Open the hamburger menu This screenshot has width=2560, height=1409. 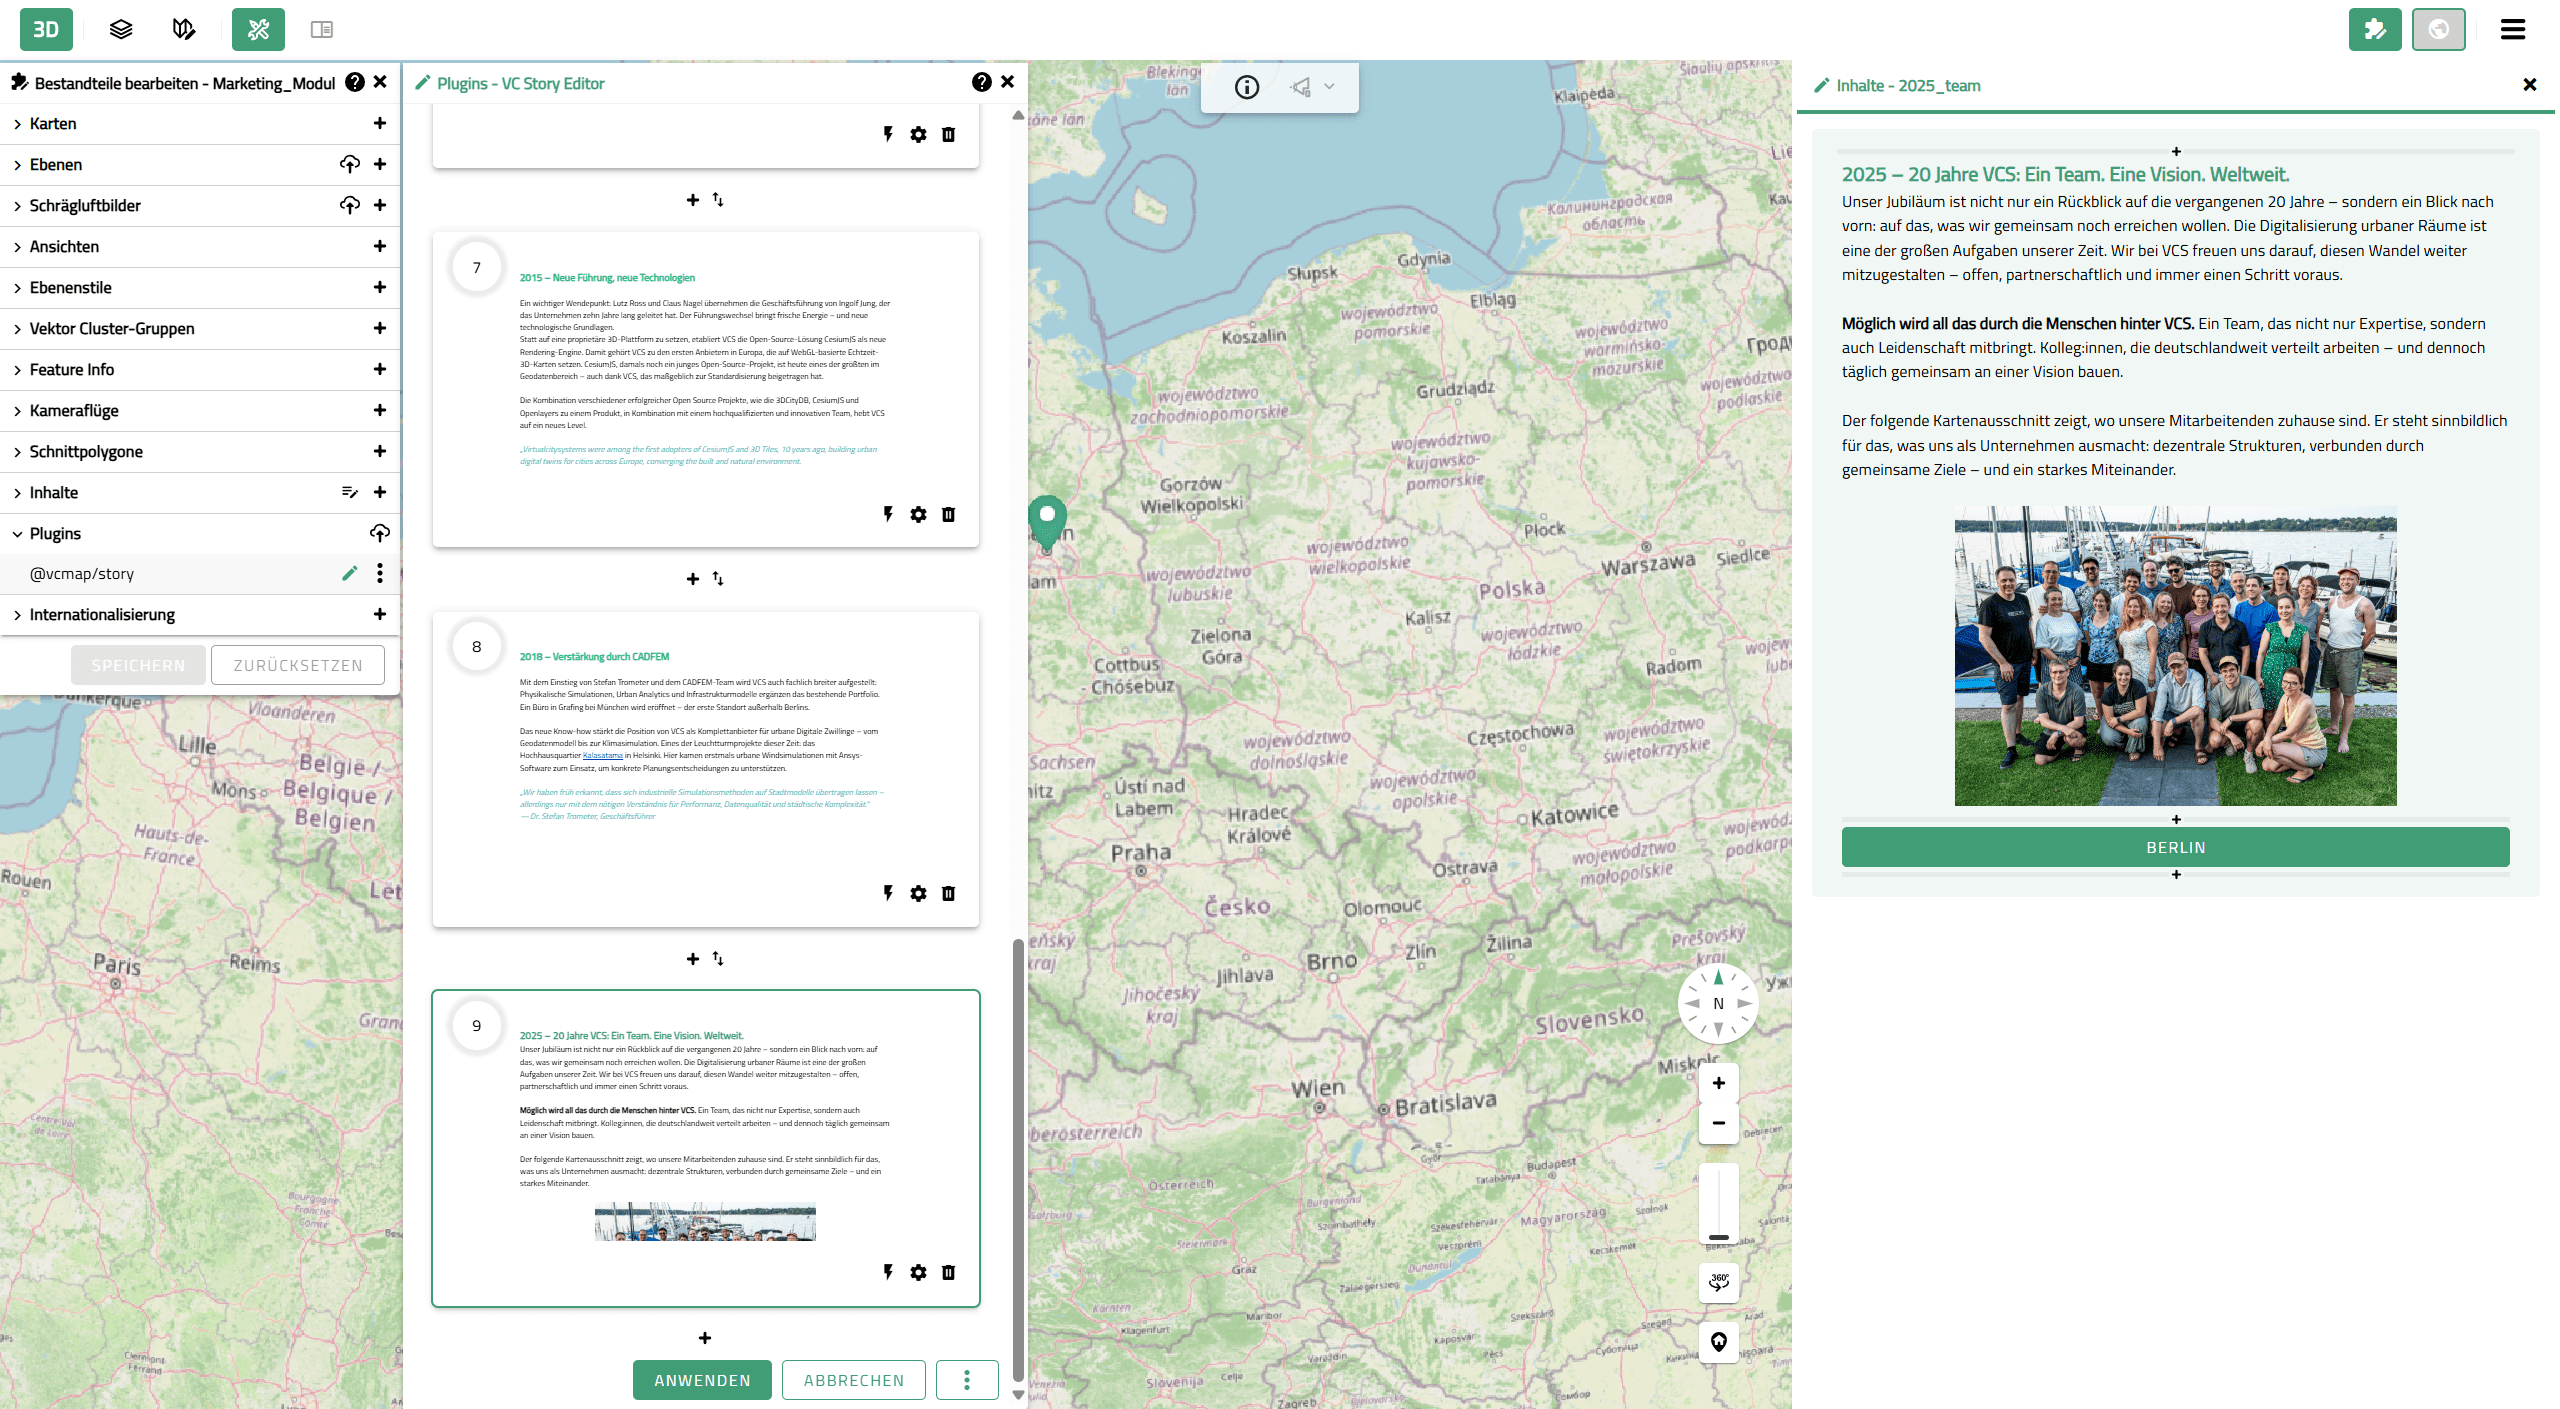pyautogui.click(x=2513, y=29)
